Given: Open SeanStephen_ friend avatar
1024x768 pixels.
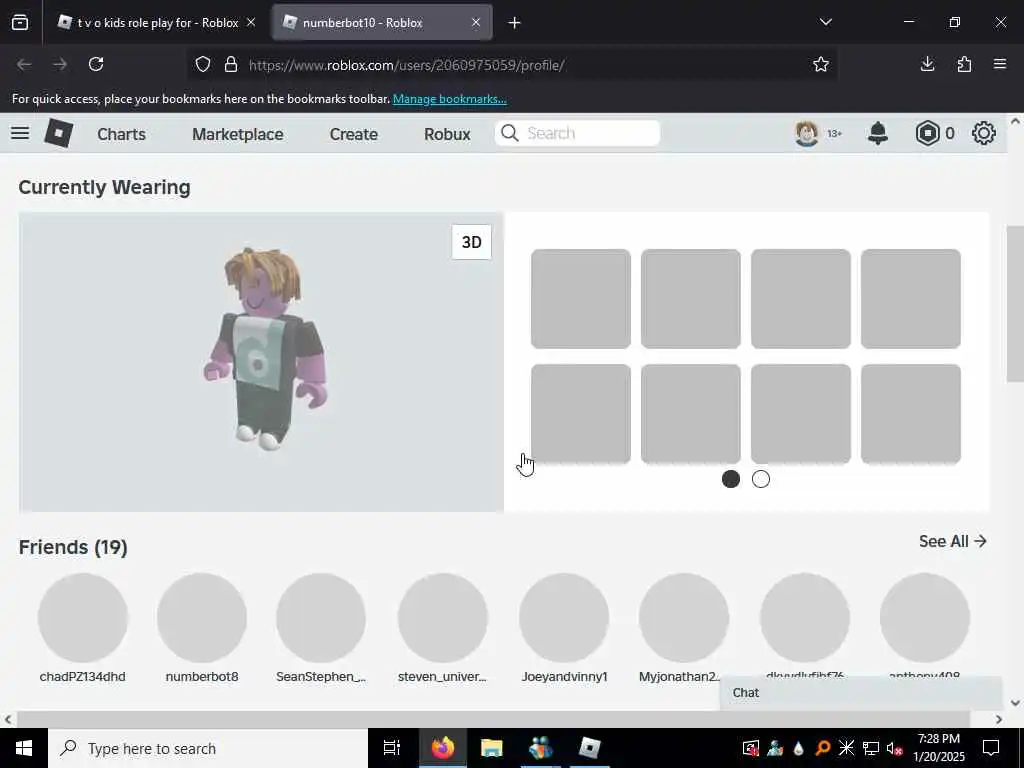Looking at the screenshot, I should point(321,618).
